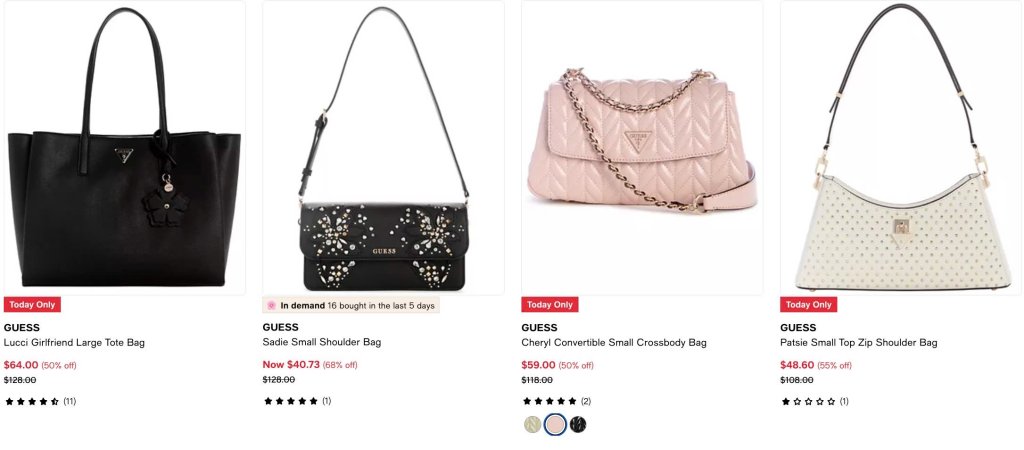Open Cheryl Convertible Small Crossbody Bag link

(x=614, y=342)
